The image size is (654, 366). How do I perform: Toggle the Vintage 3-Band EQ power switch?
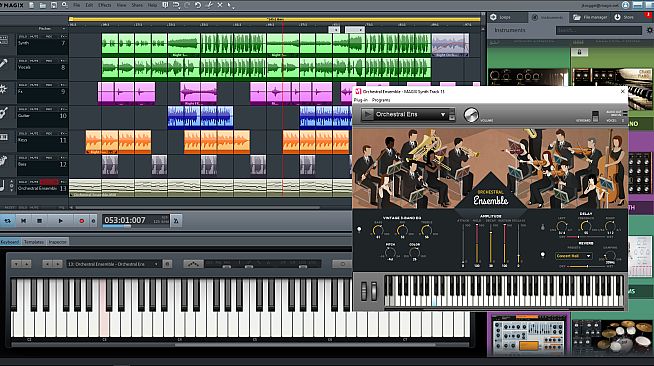click(x=359, y=229)
